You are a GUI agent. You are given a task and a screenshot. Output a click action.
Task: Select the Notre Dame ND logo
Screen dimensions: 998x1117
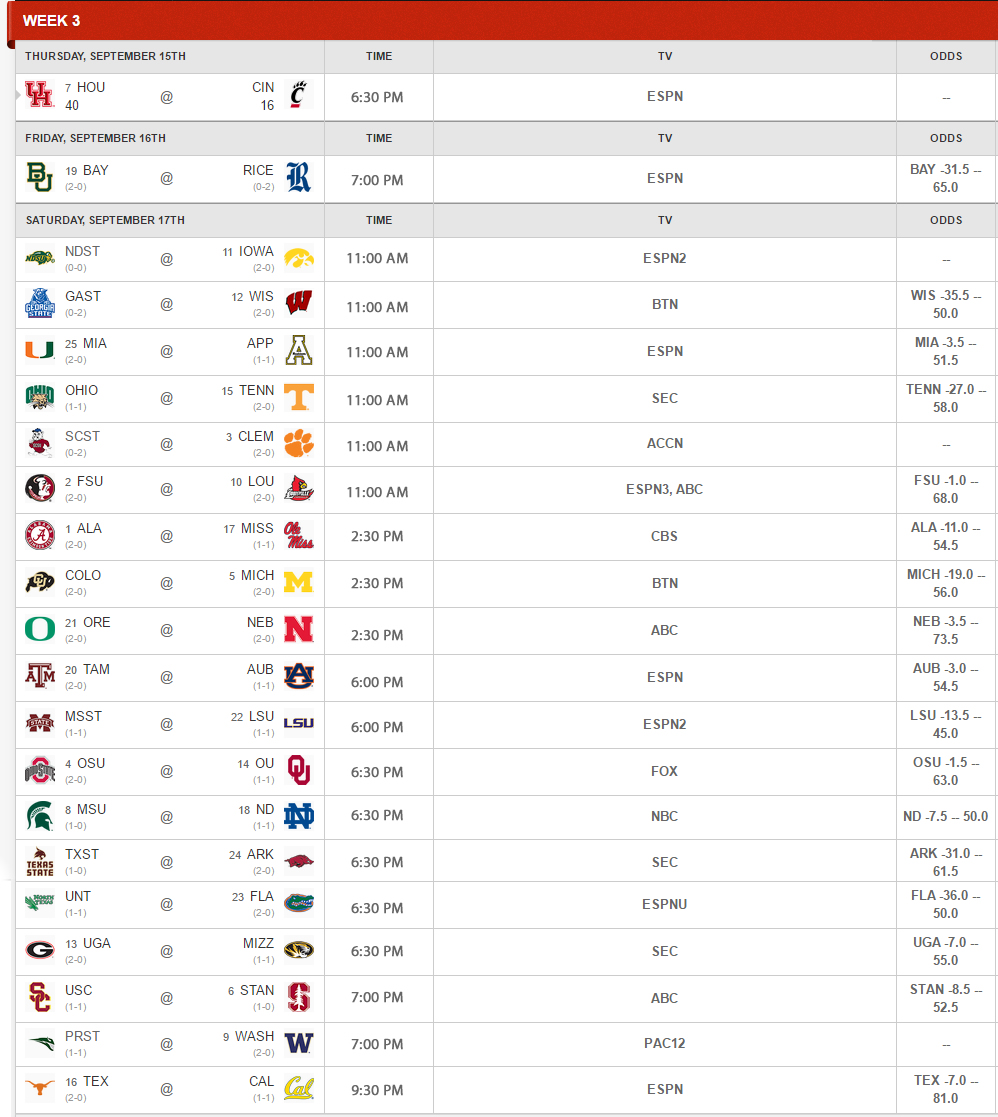pos(298,816)
